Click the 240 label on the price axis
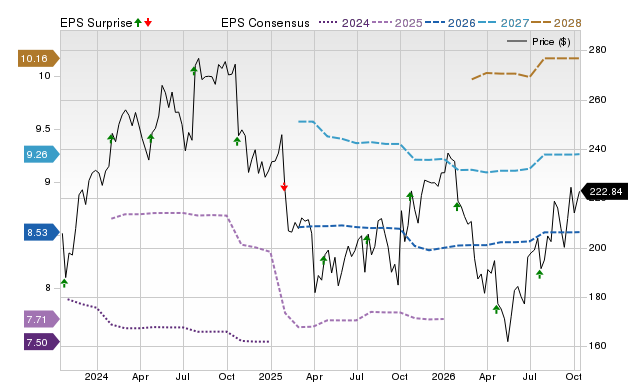Viewport: 640px width, 382px height. tap(597, 149)
